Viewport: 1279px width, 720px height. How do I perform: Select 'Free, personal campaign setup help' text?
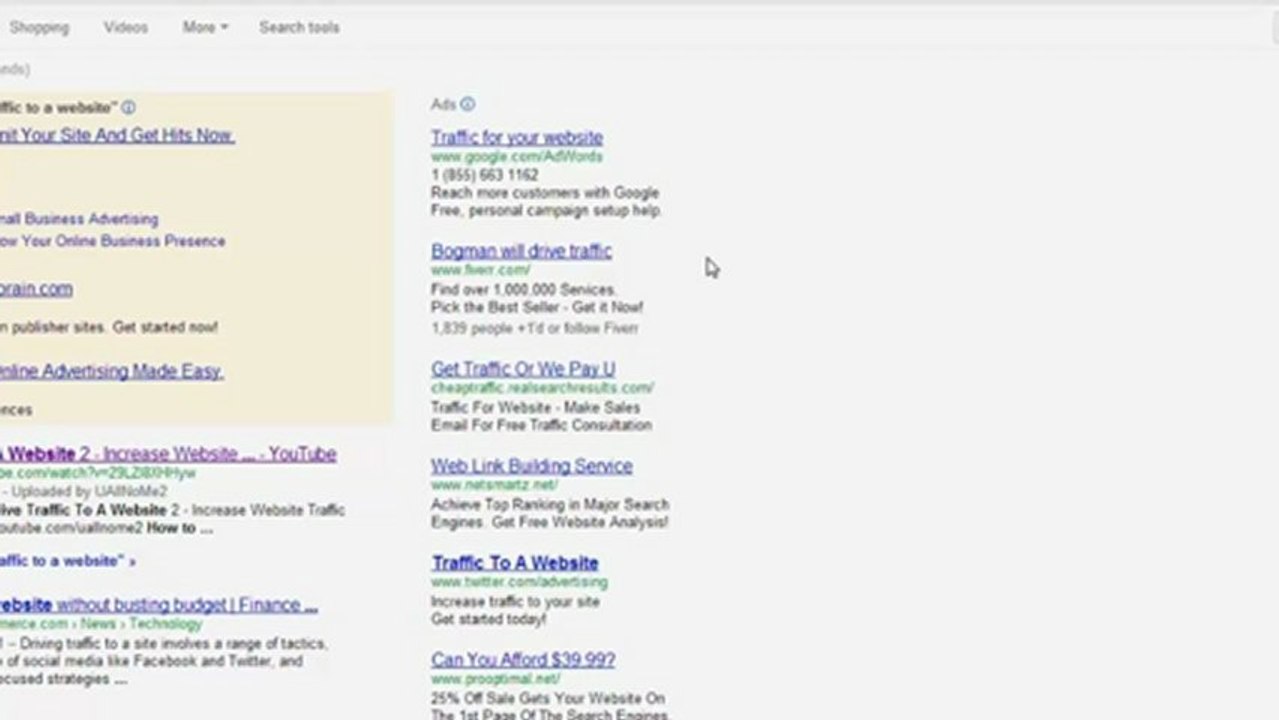coord(546,211)
